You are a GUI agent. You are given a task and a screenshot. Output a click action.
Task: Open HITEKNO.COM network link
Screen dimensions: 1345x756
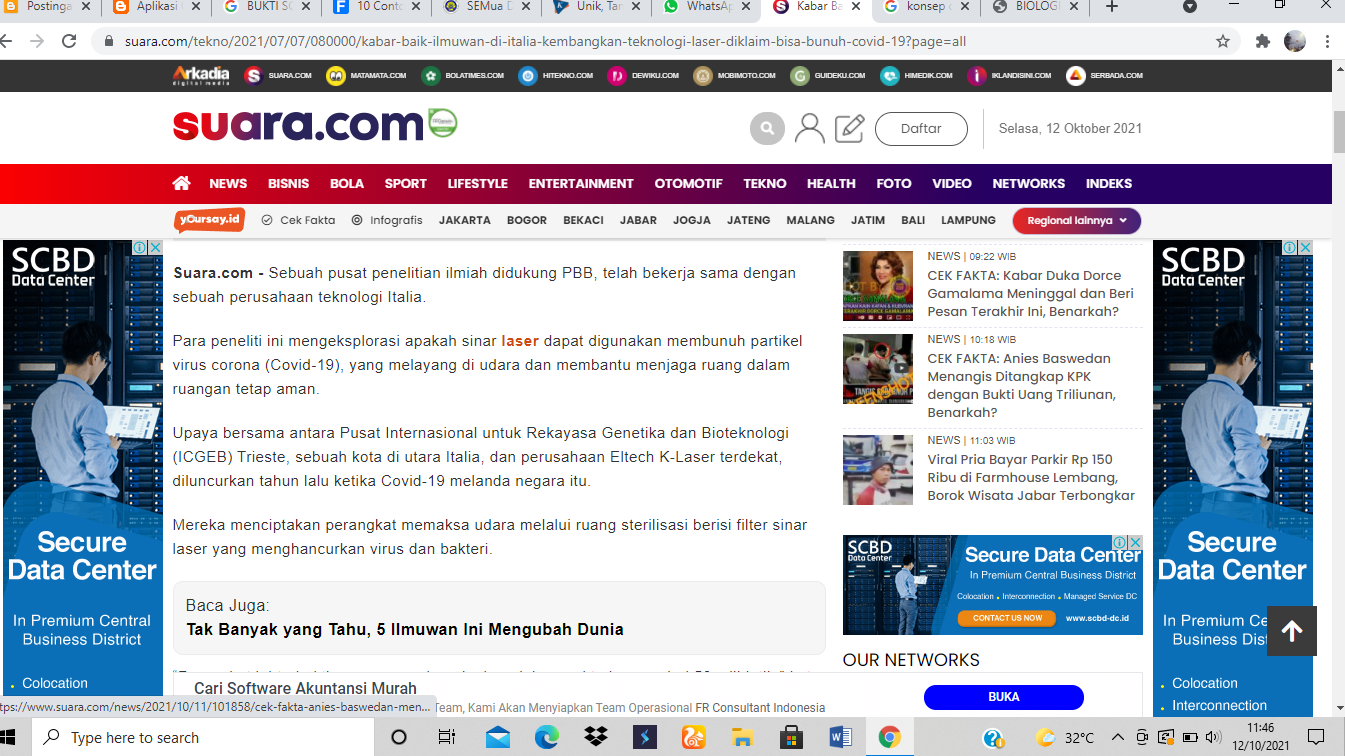point(555,75)
